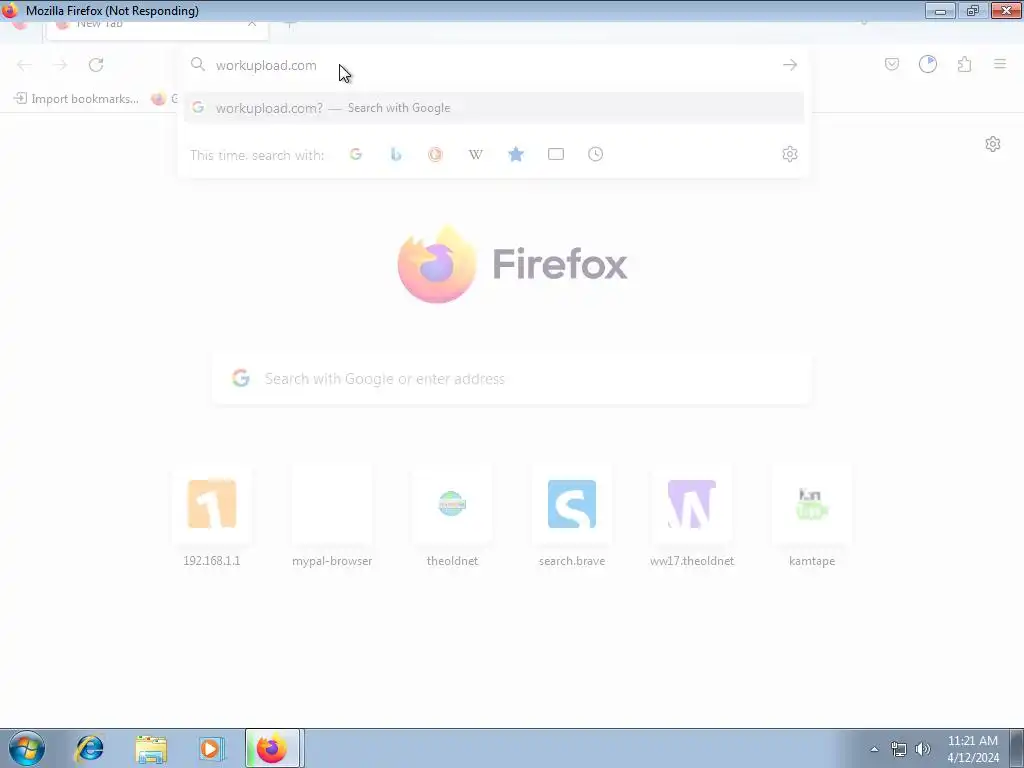Open the Extensions puzzle icon

pyautogui.click(x=964, y=64)
